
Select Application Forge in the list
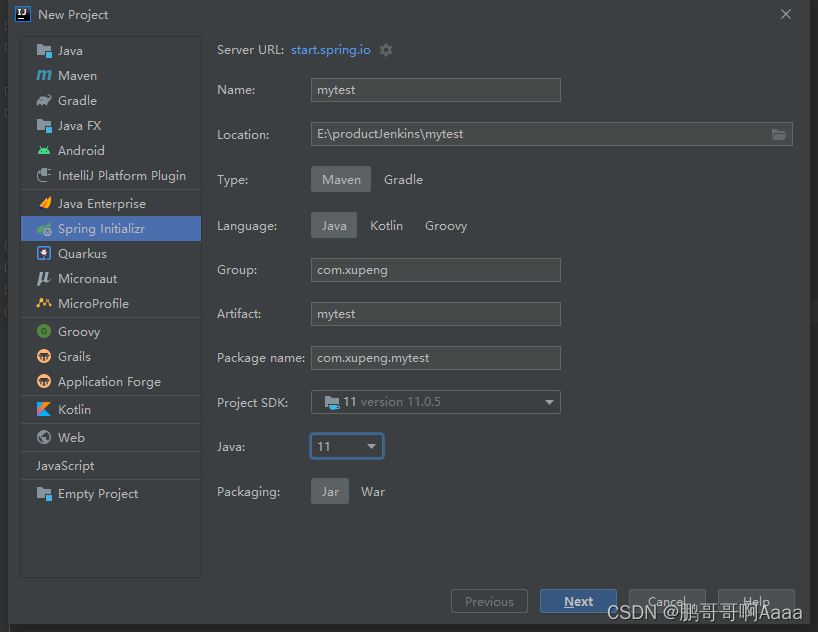(111, 381)
